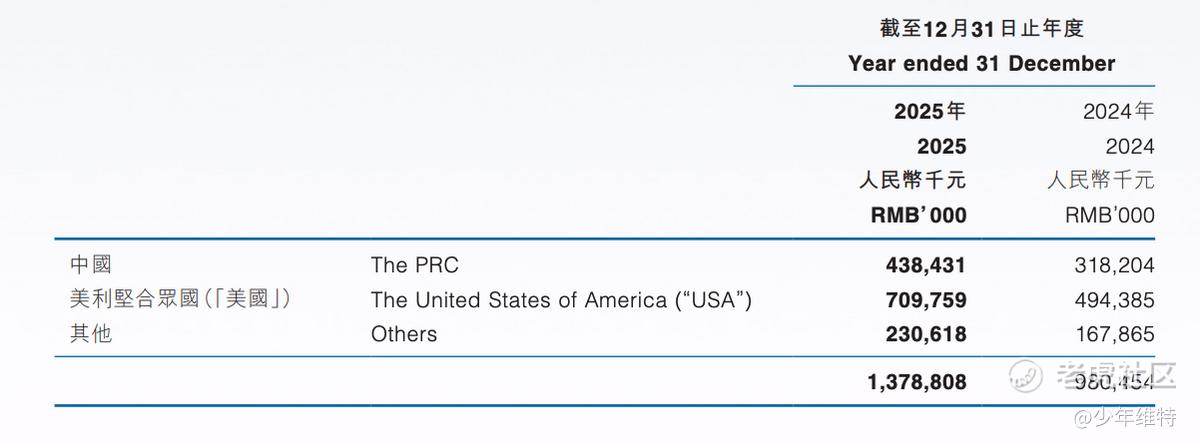The height and width of the screenshot is (445, 1200).
Task: Select the 'Year ended 31 December' header
Action: pos(981,63)
